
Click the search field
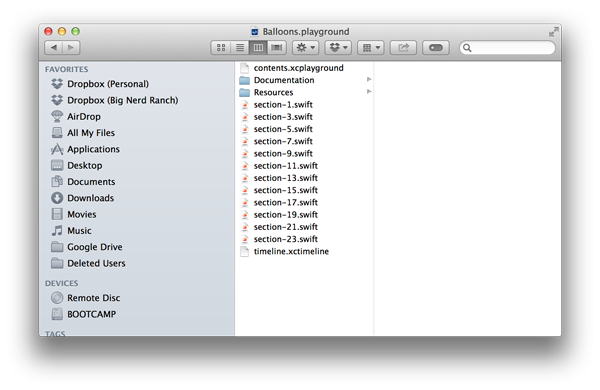(x=507, y=47)
